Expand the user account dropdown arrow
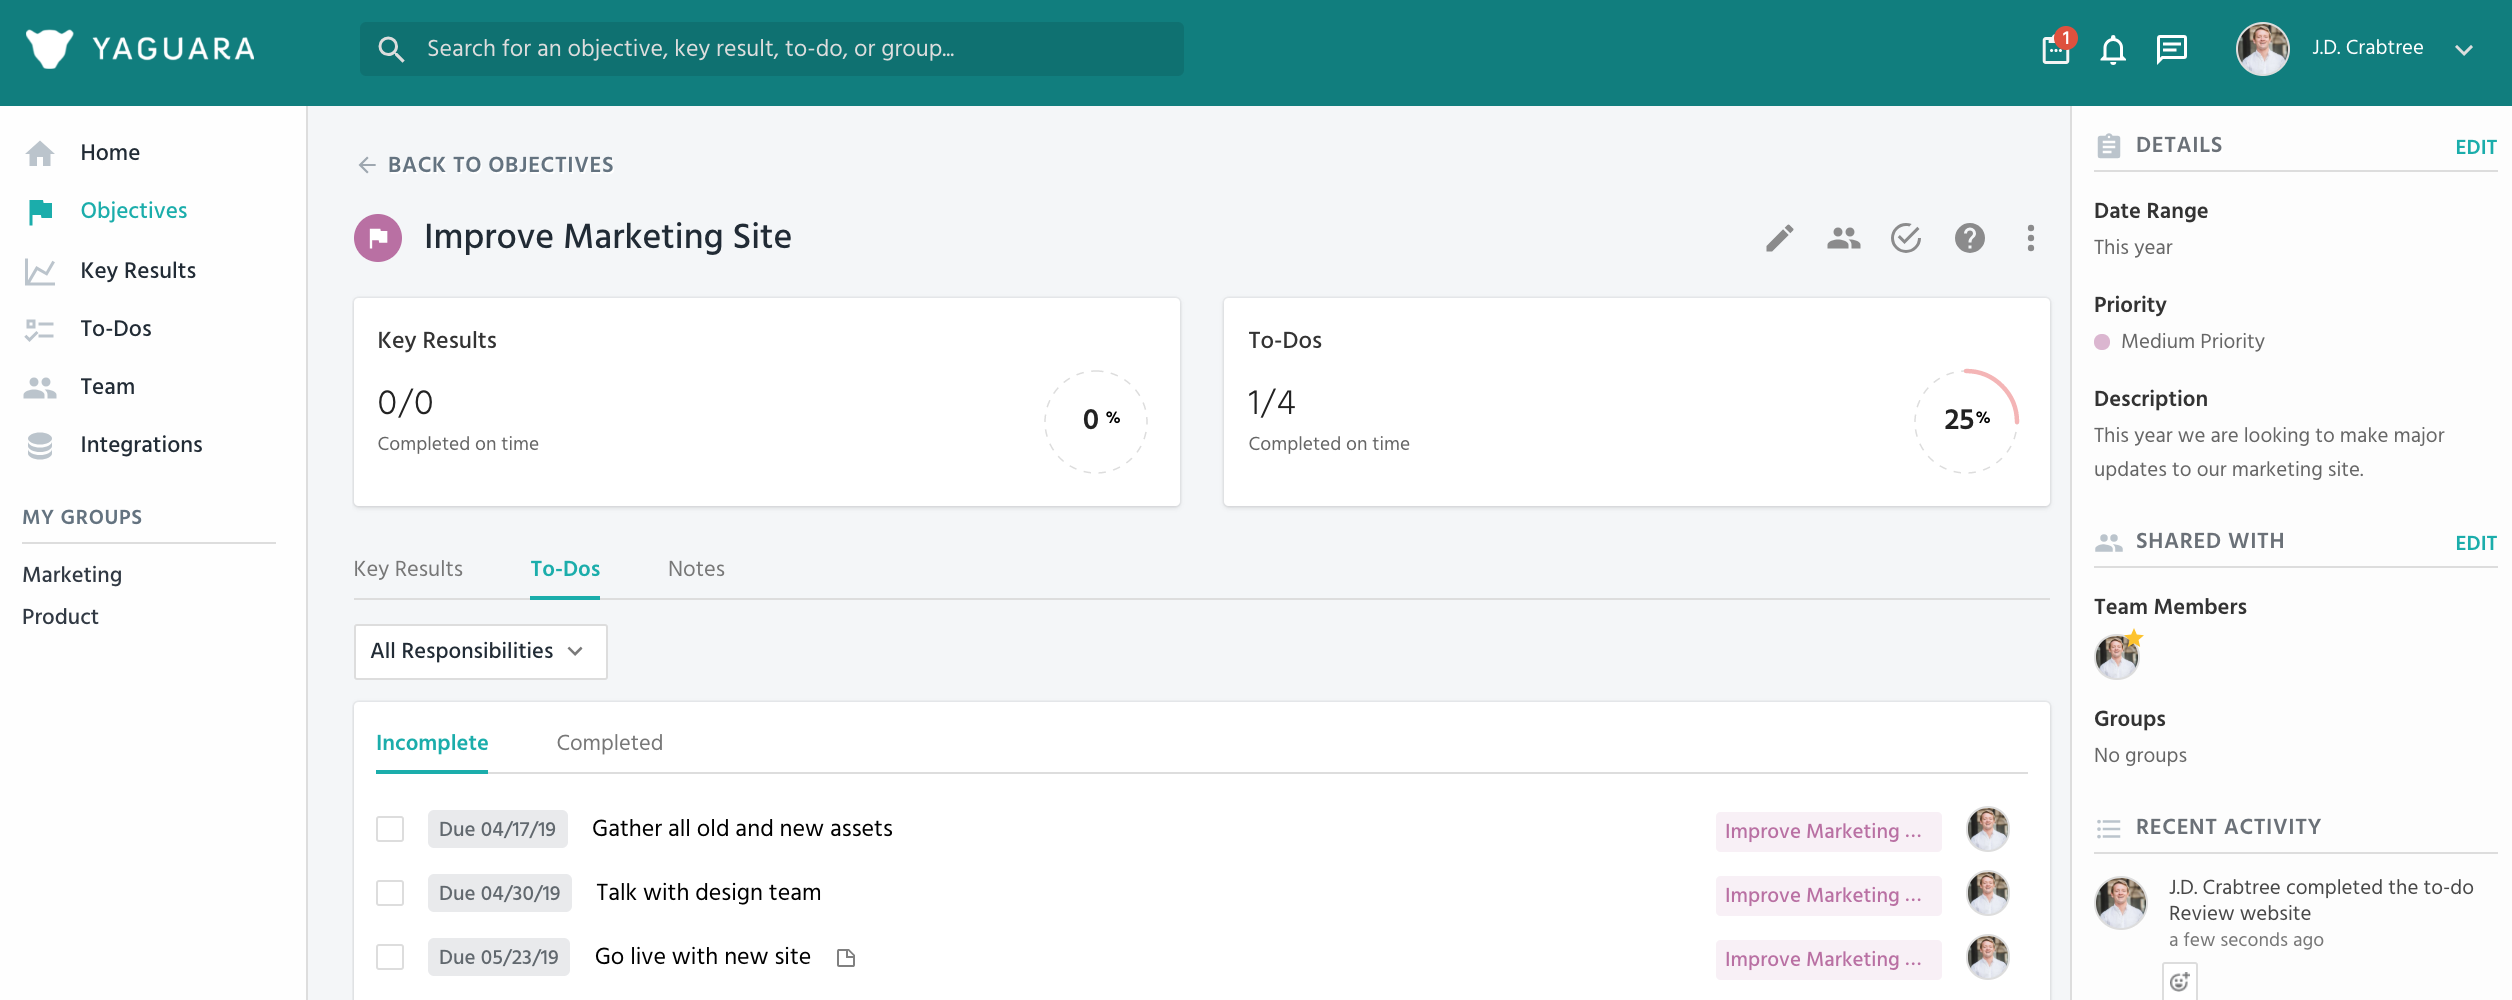The width and height of the screenshot is (2512, 1000). point(2464,49)
